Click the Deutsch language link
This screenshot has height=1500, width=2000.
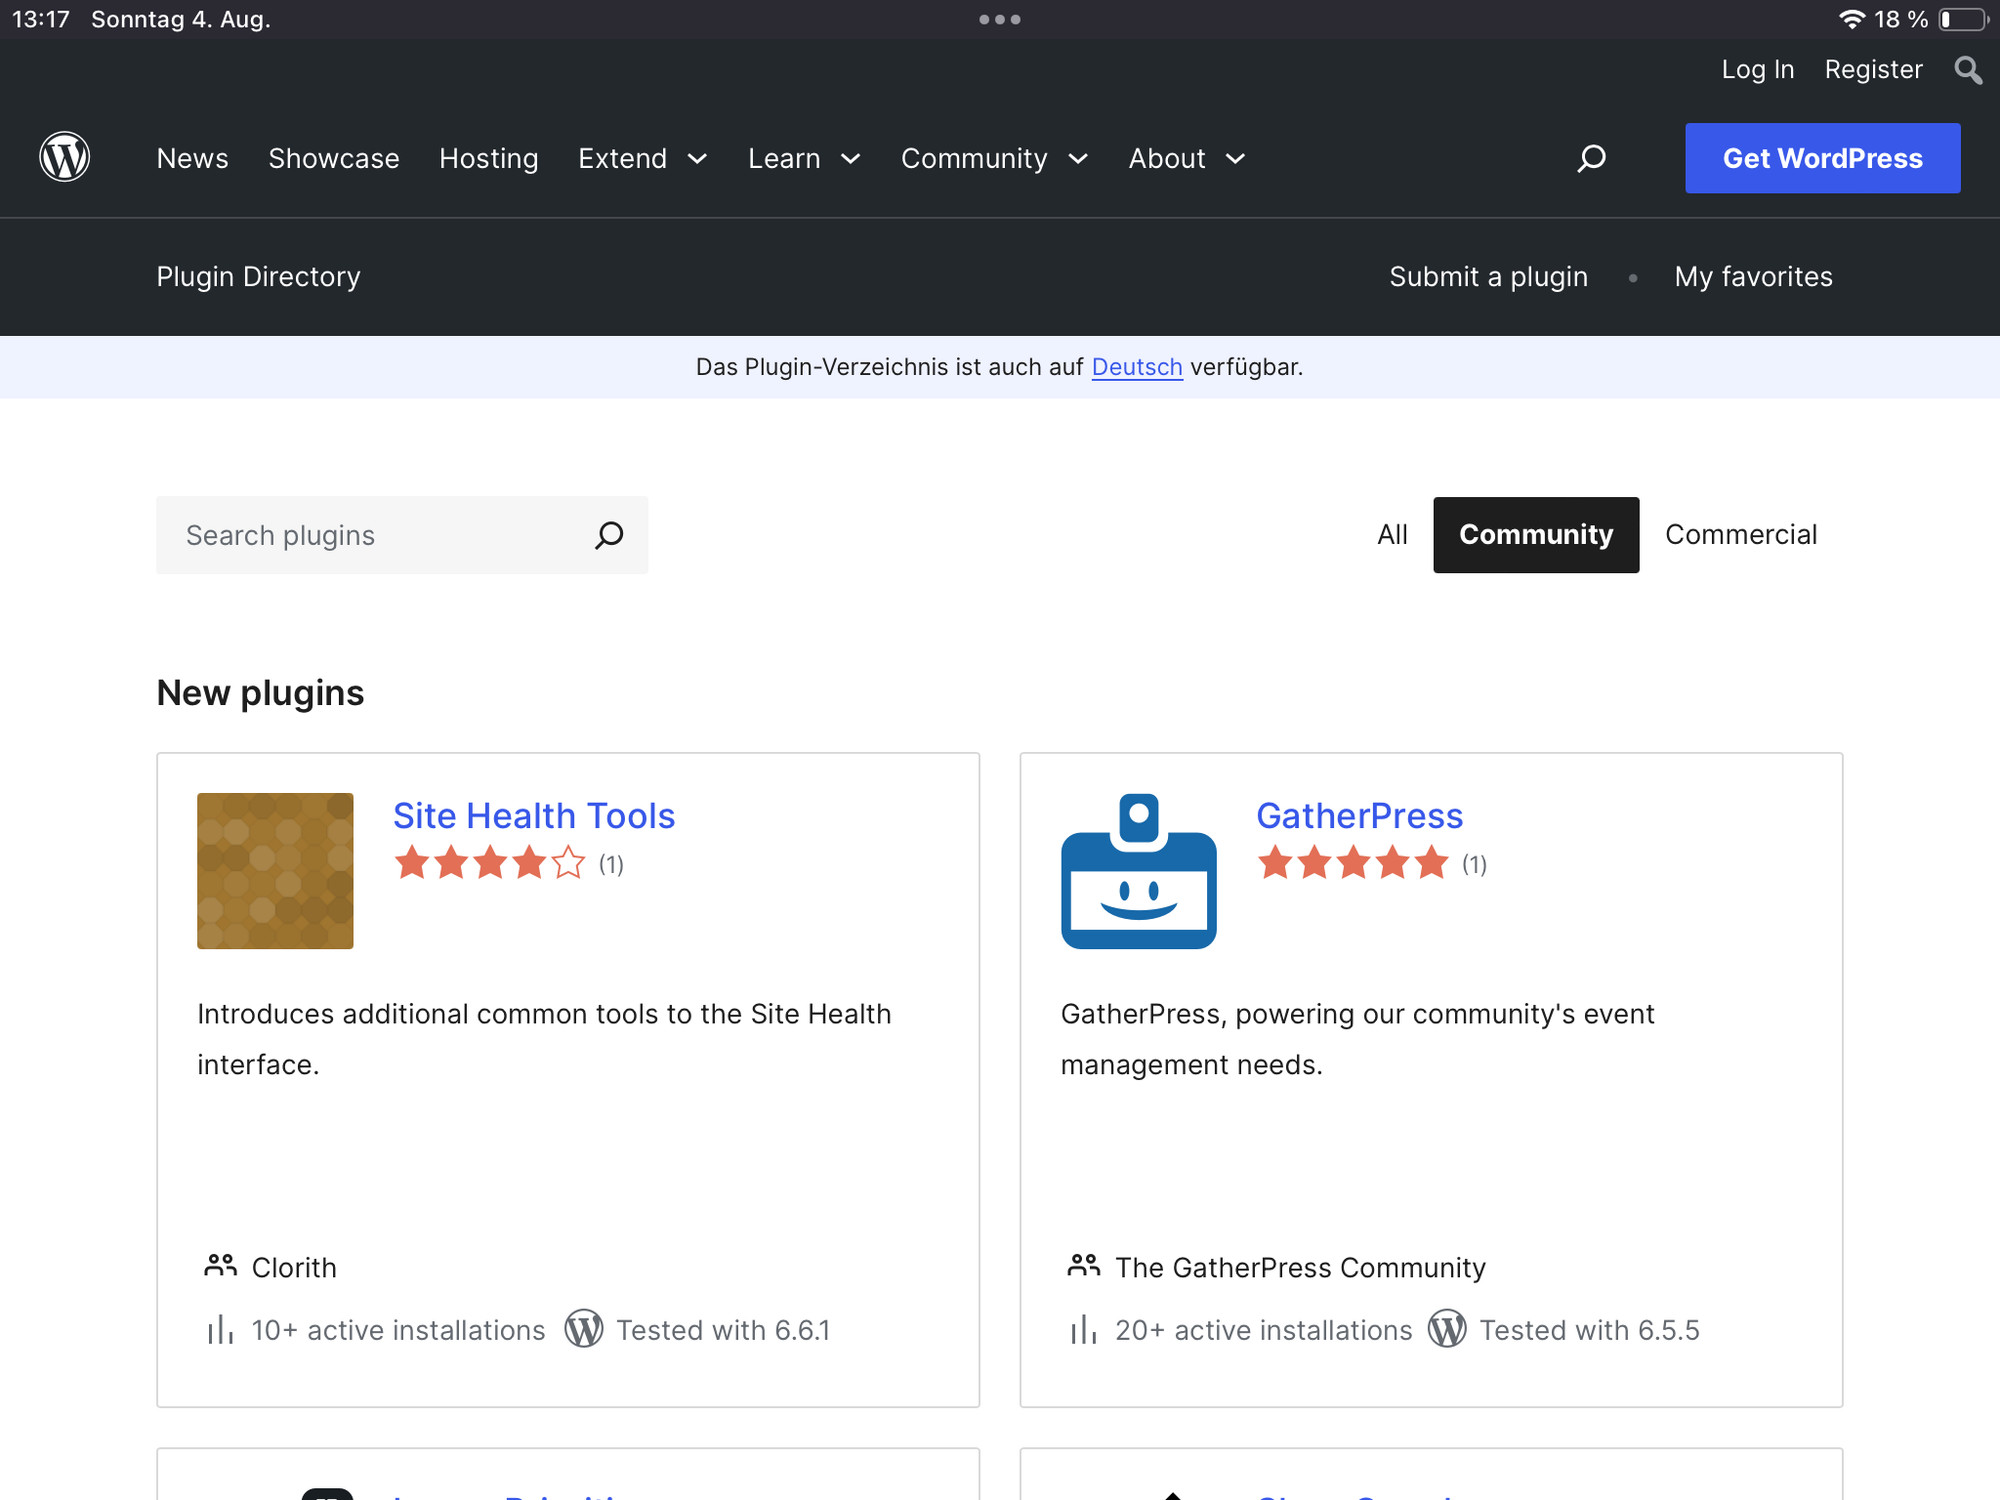point(1137,366)
